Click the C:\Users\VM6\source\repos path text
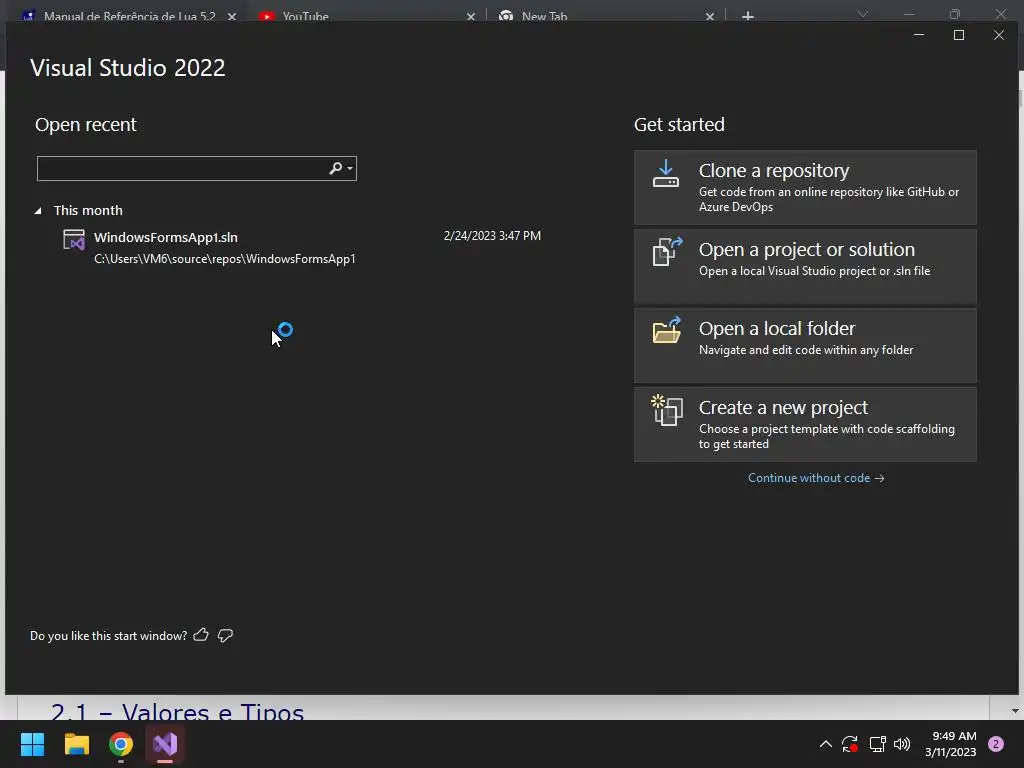This screenshot has height=768, width=1024. click(x=225, y=259)
